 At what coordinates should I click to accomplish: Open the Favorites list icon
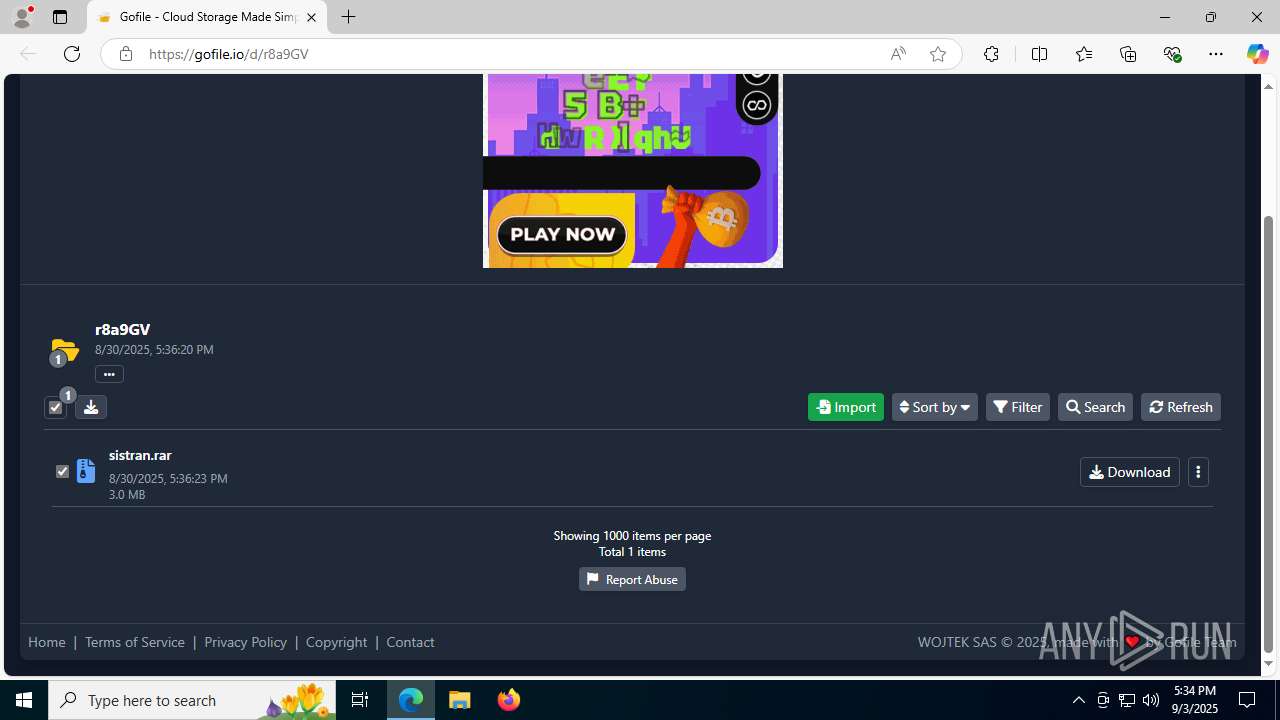point(1084,54)
